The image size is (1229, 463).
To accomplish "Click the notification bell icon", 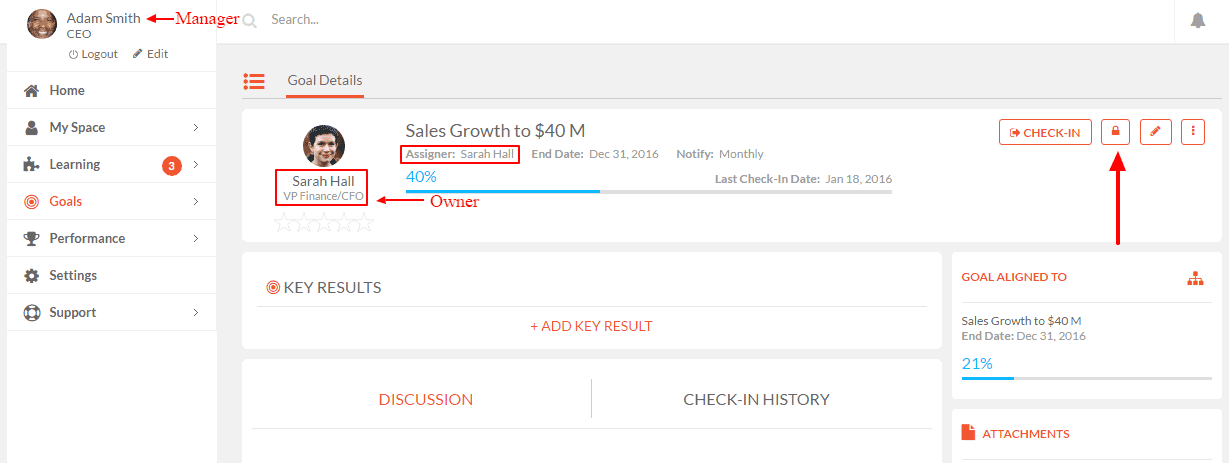I will coord(1197,20).
